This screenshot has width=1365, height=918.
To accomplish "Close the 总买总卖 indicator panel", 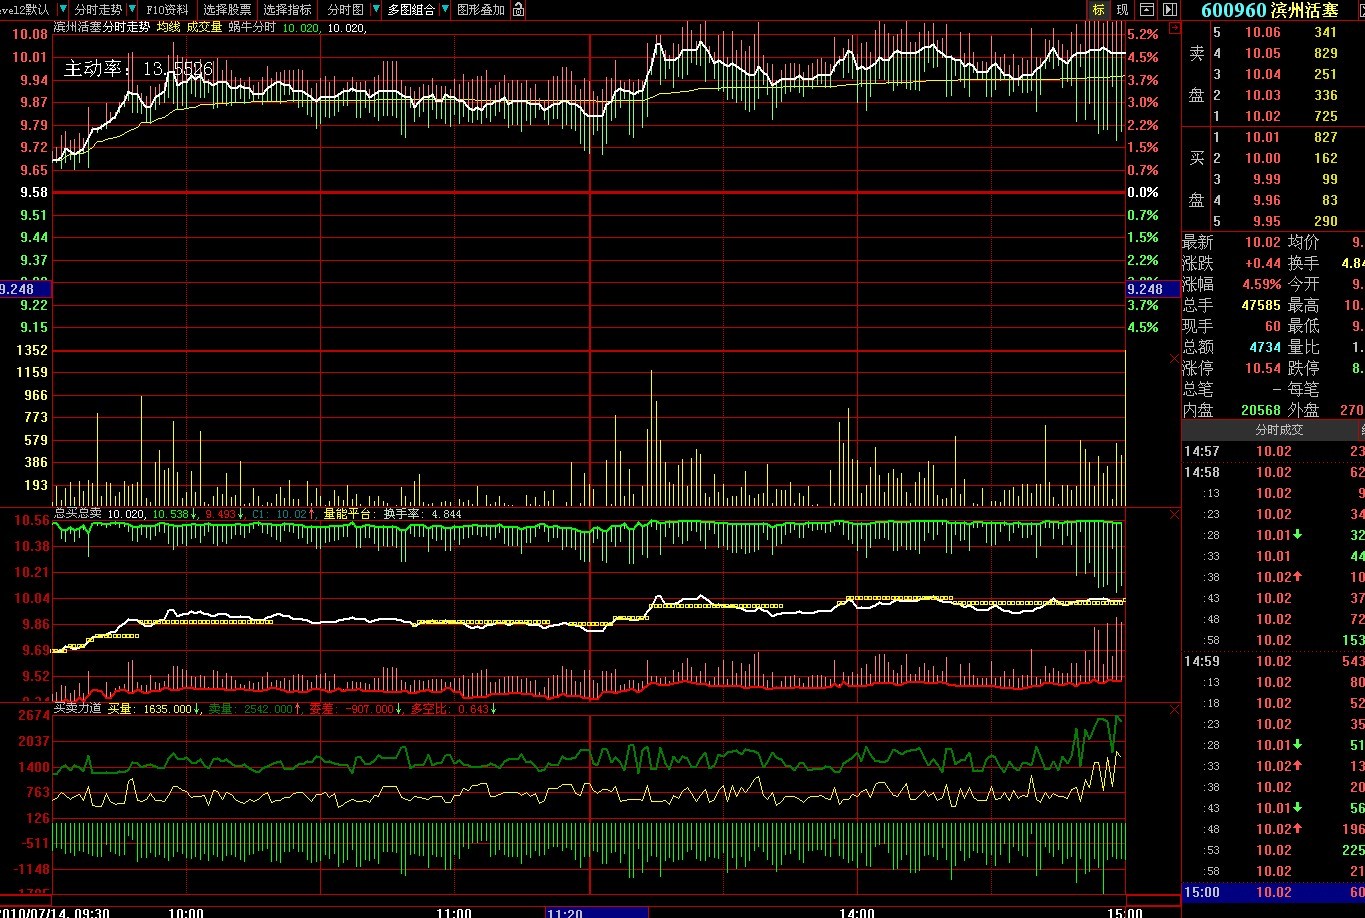I will (1174, 514).
